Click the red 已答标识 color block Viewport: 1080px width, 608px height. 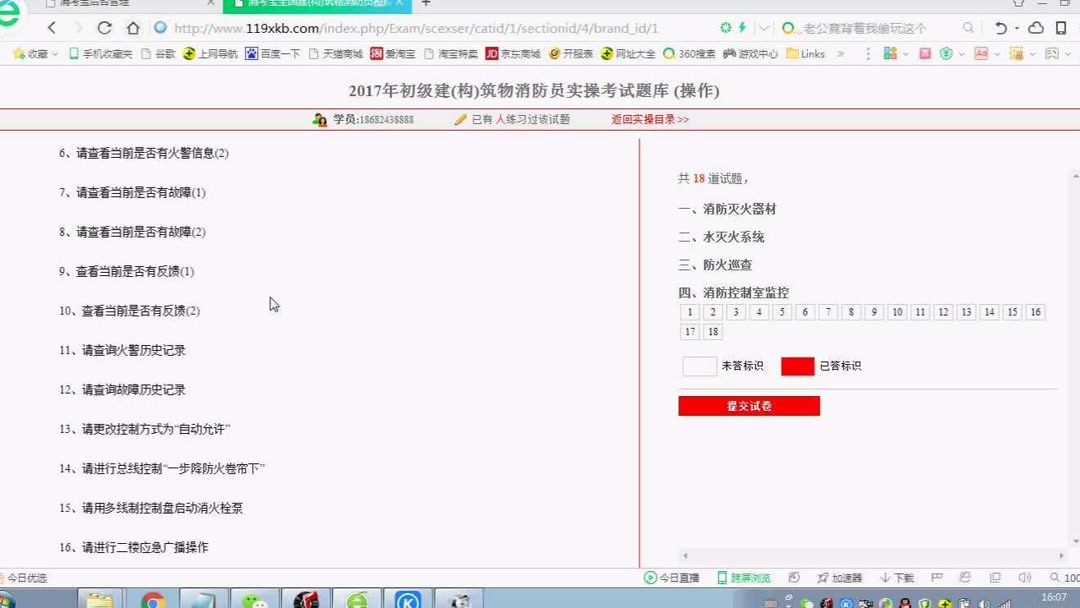[x=796, y=366]
